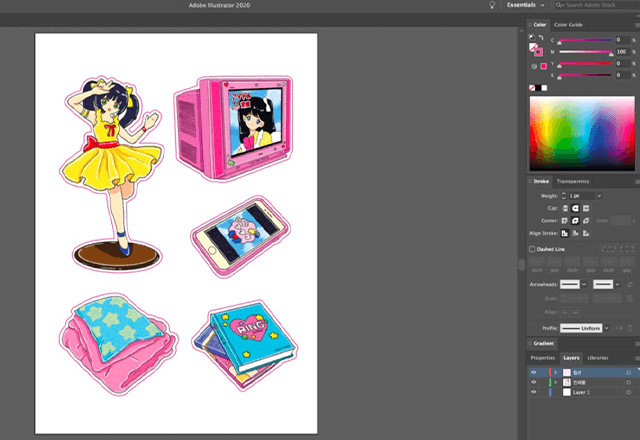
Task: Click the stroke Weight stepper arrows
Action: (564, 196)
